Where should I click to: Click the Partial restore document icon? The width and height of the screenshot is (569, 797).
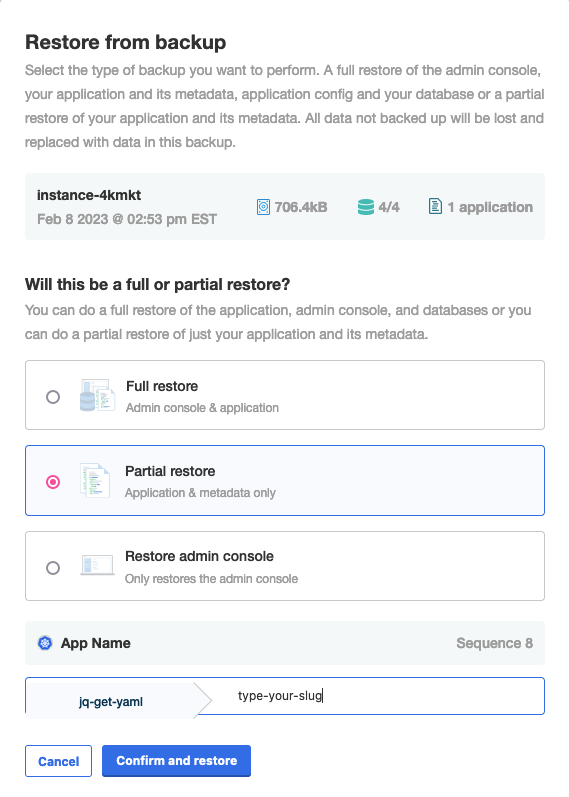[96, 480]
